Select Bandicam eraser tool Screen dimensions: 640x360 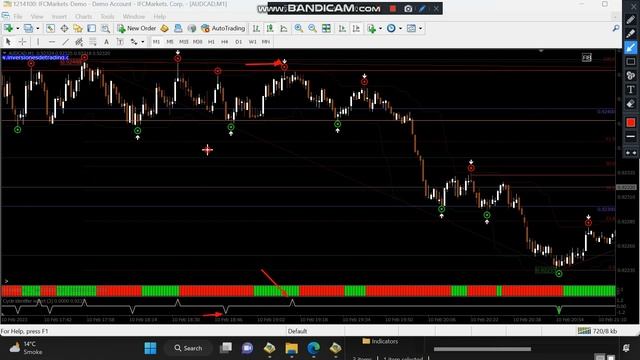pos(631,104)
